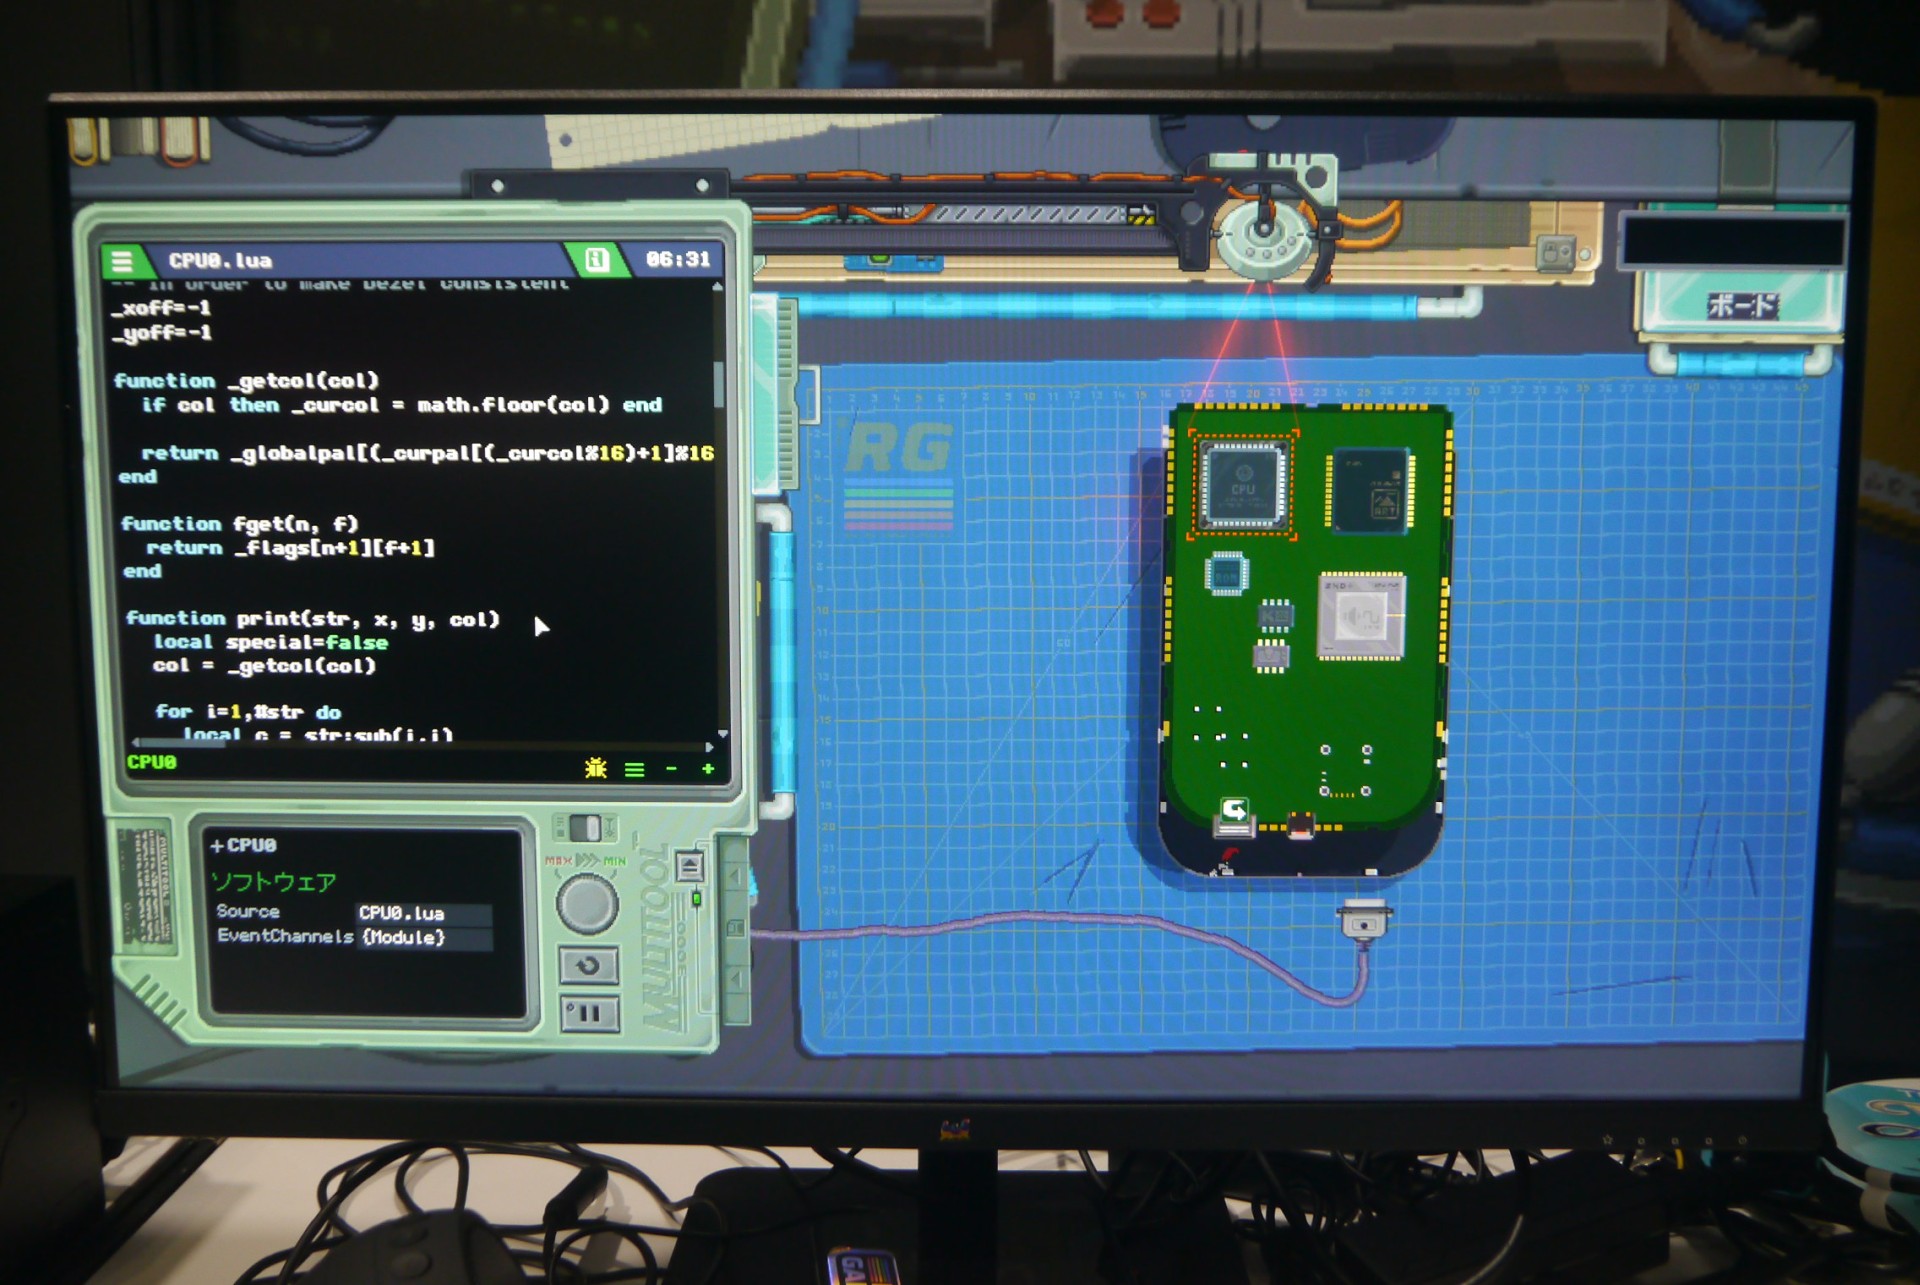Click the MAX-MIN speed dial knob
Viewport: 1920px width, 1285px height.
(587, 903)
